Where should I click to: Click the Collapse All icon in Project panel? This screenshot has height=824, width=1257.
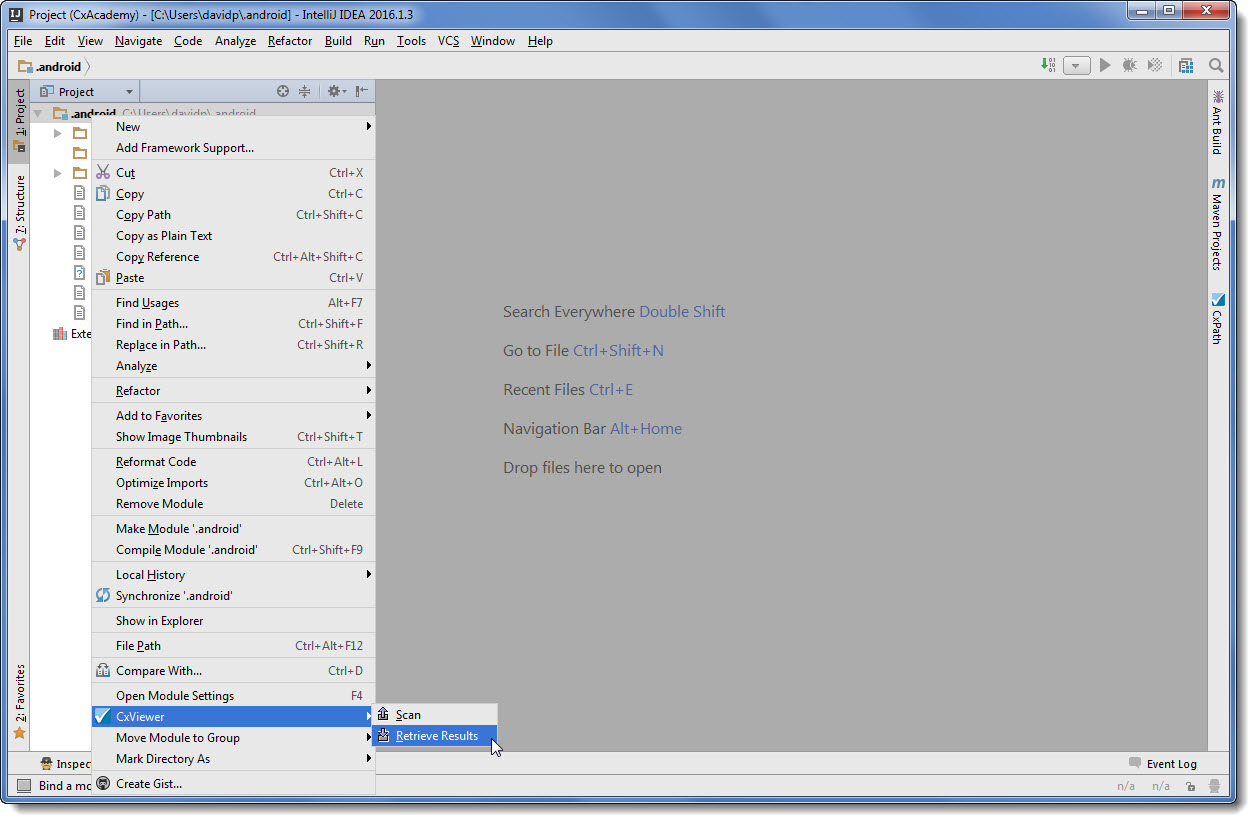(305, 91)
